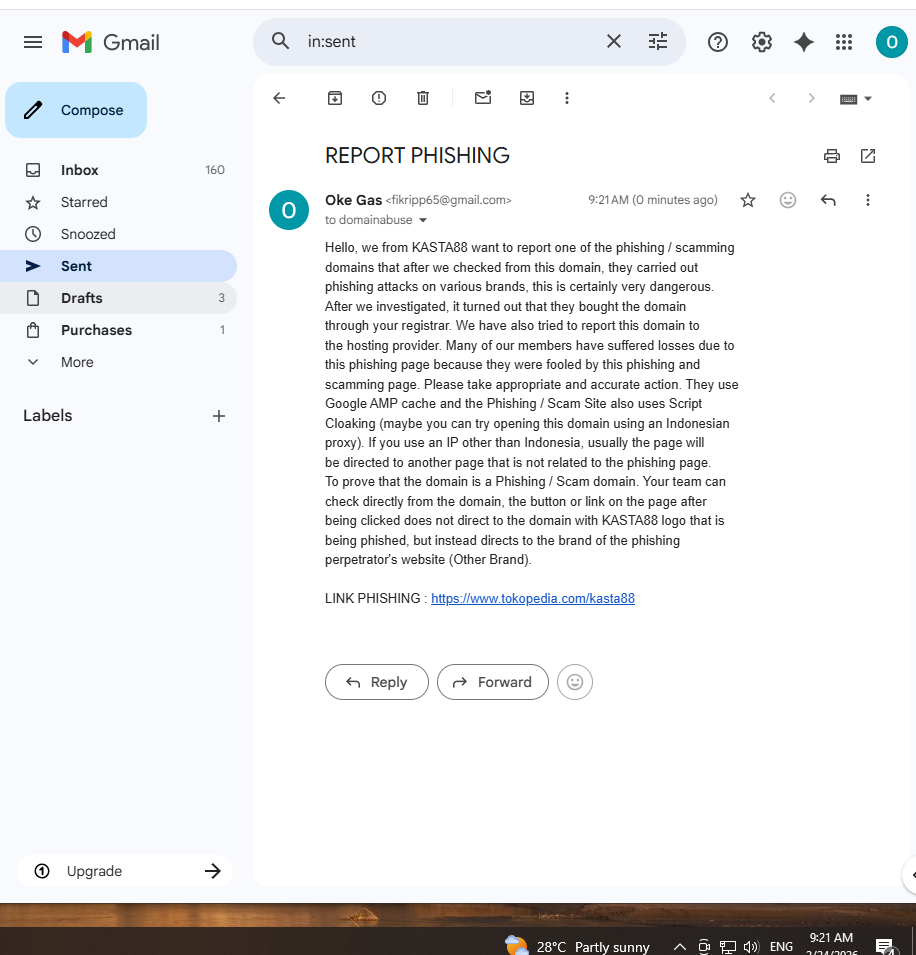The image size is (916, 955).
Task: Click in the search mail field
Action: (x=451, y=41)
